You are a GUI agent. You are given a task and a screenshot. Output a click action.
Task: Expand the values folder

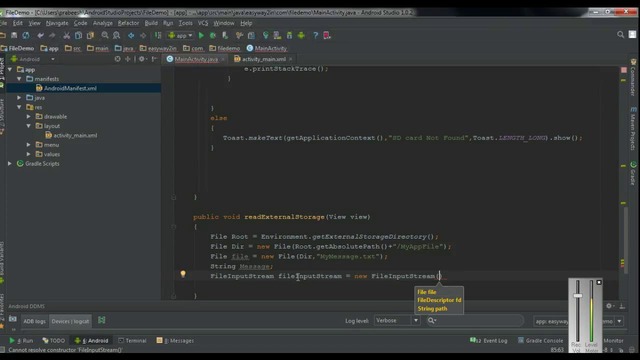coord(29,154)
